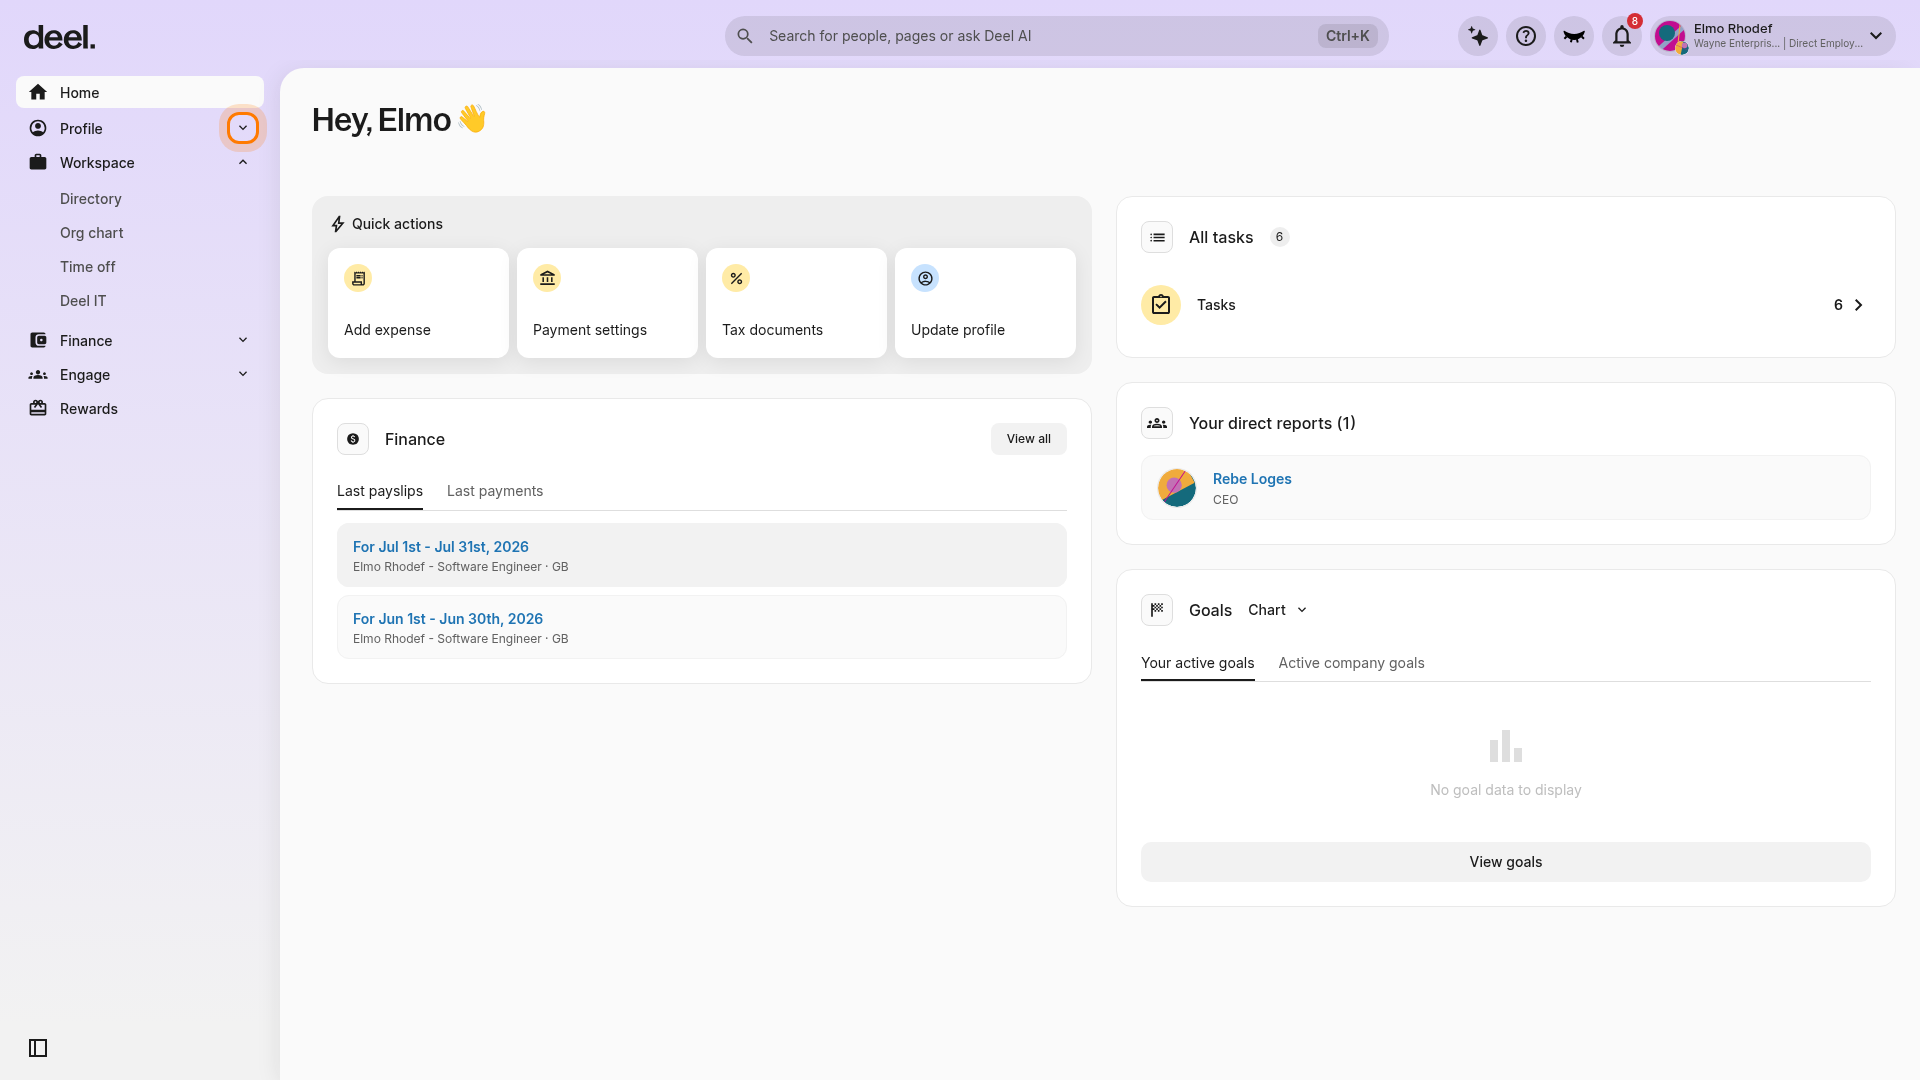Open the Tasks row arrow

tap(1859, 305)
